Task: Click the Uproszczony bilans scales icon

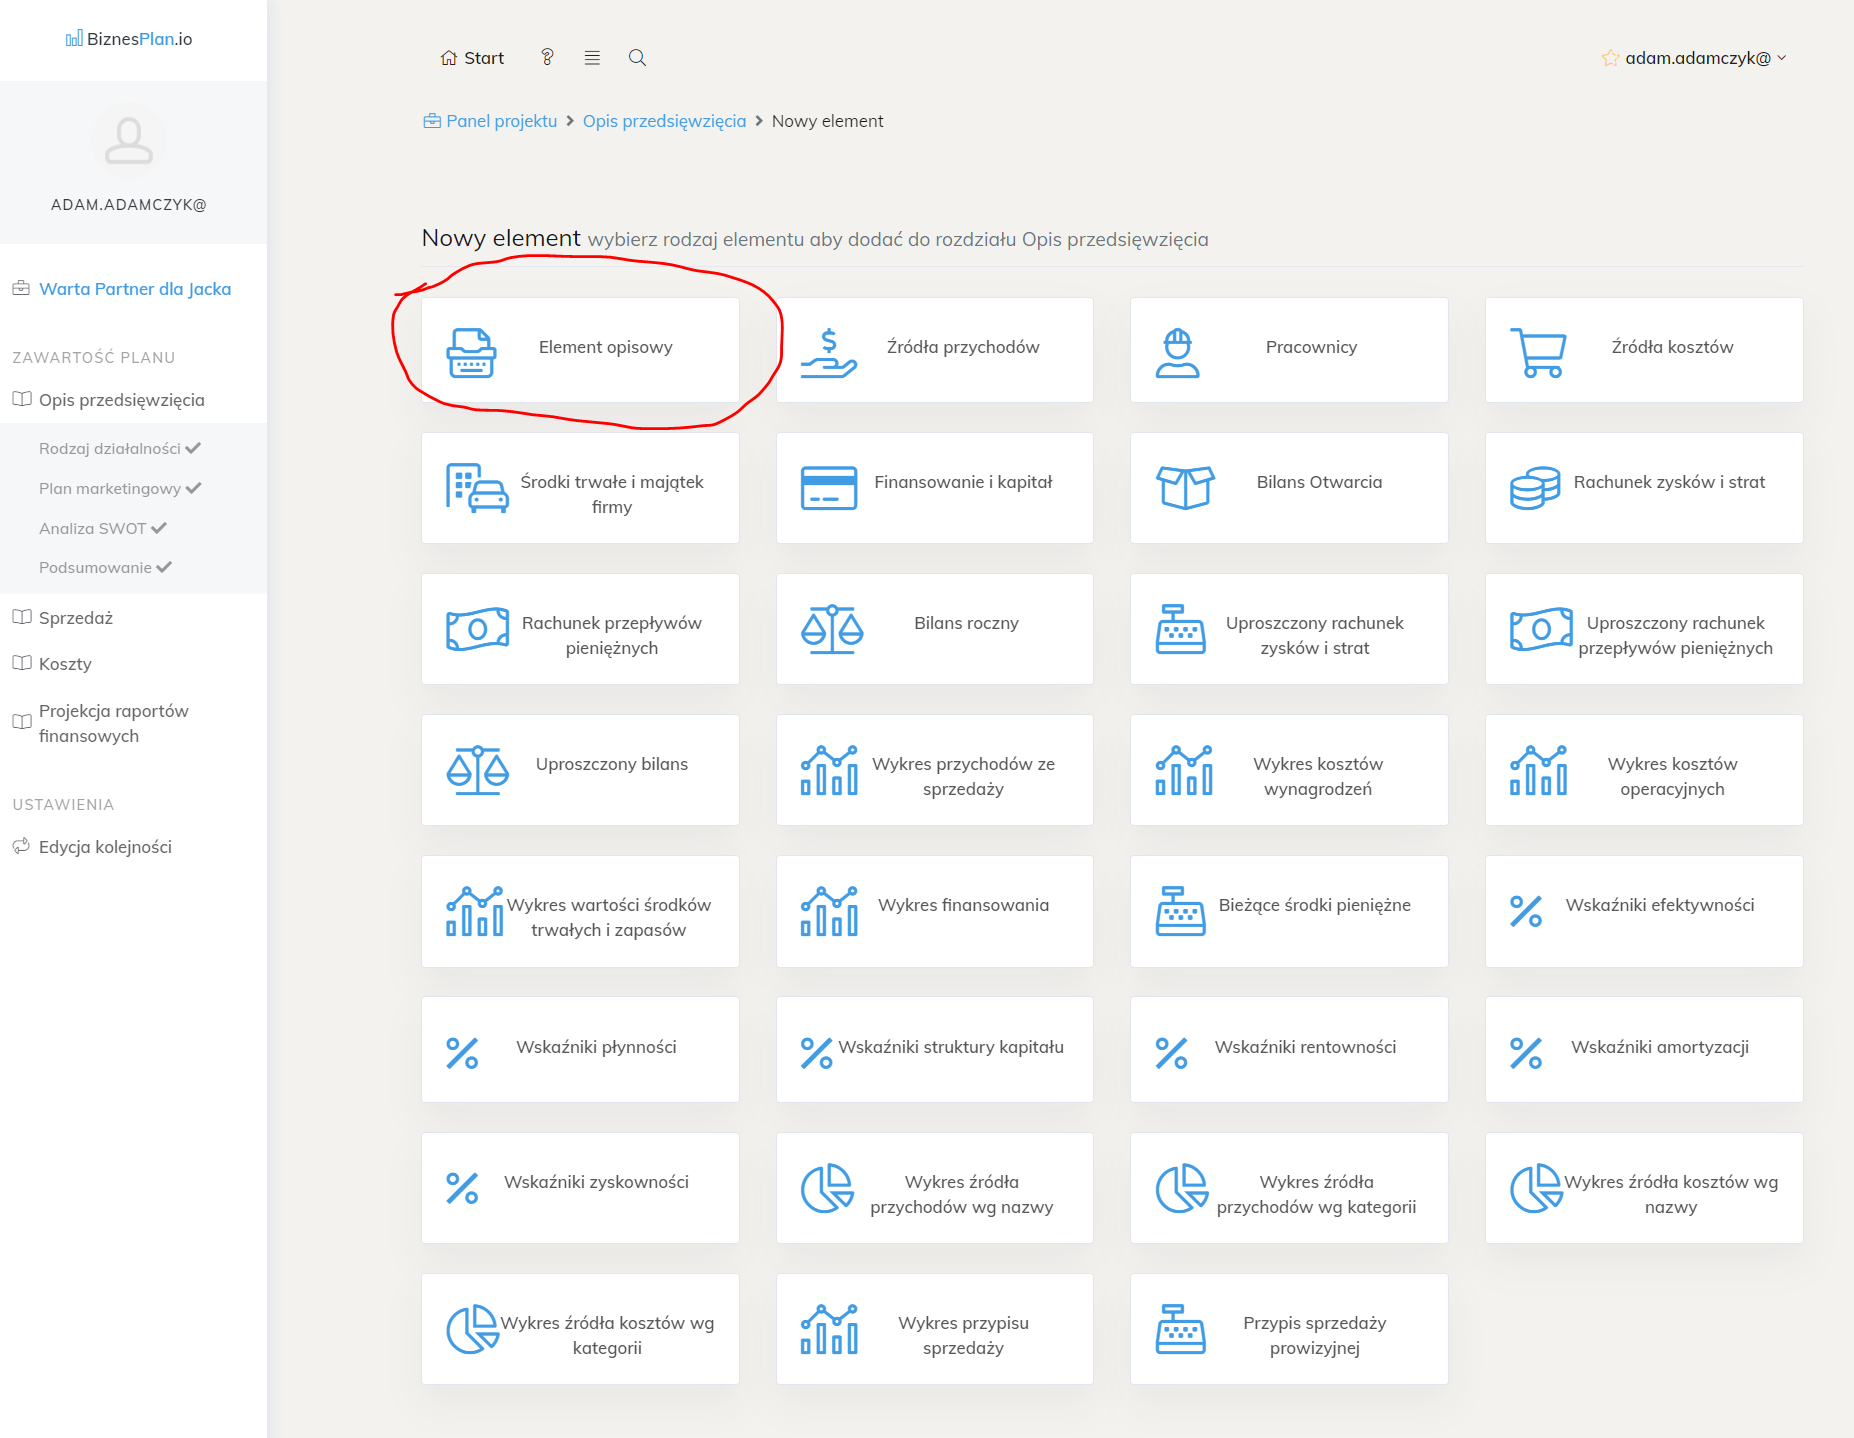Action: [x=478, y=770]
